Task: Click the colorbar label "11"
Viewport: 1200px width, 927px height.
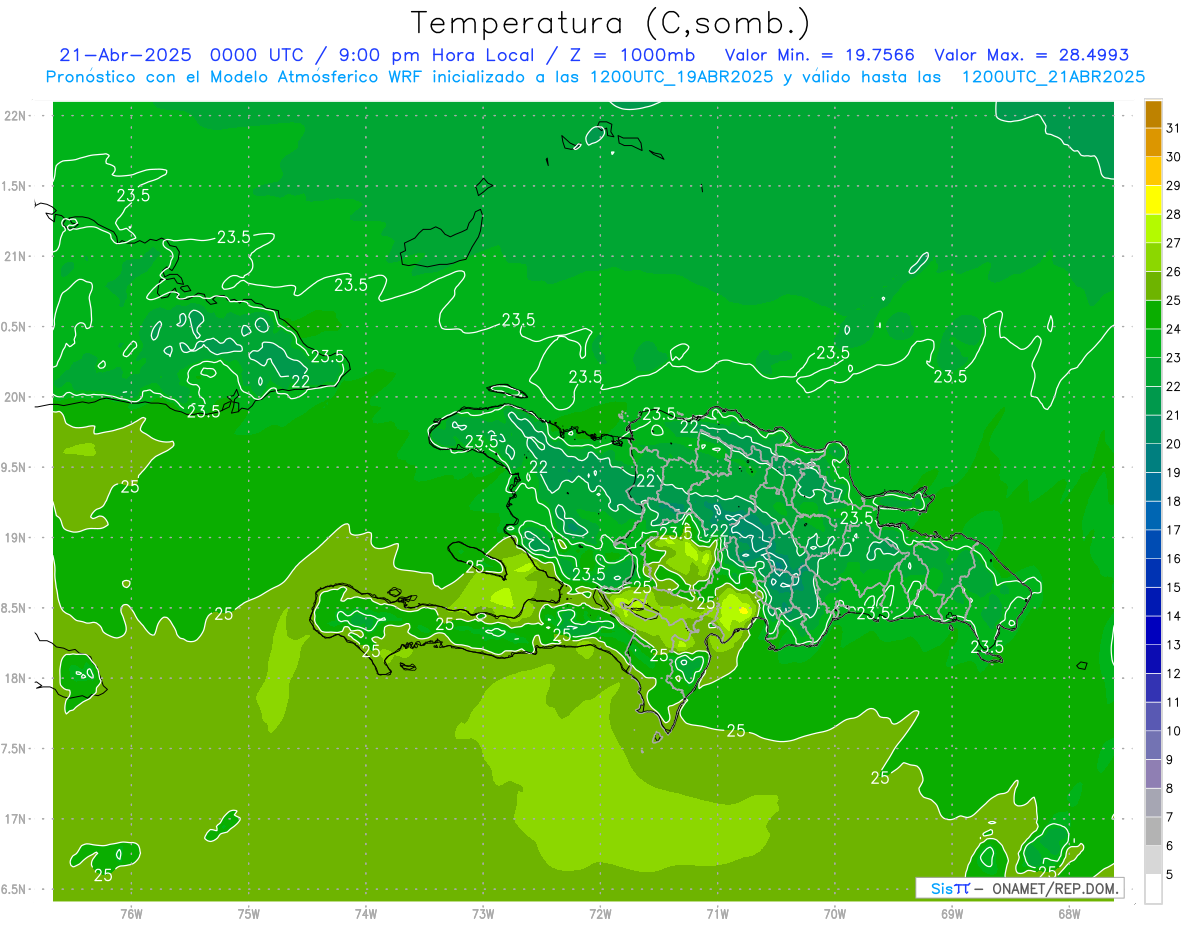Action: tap(1173, 702)
